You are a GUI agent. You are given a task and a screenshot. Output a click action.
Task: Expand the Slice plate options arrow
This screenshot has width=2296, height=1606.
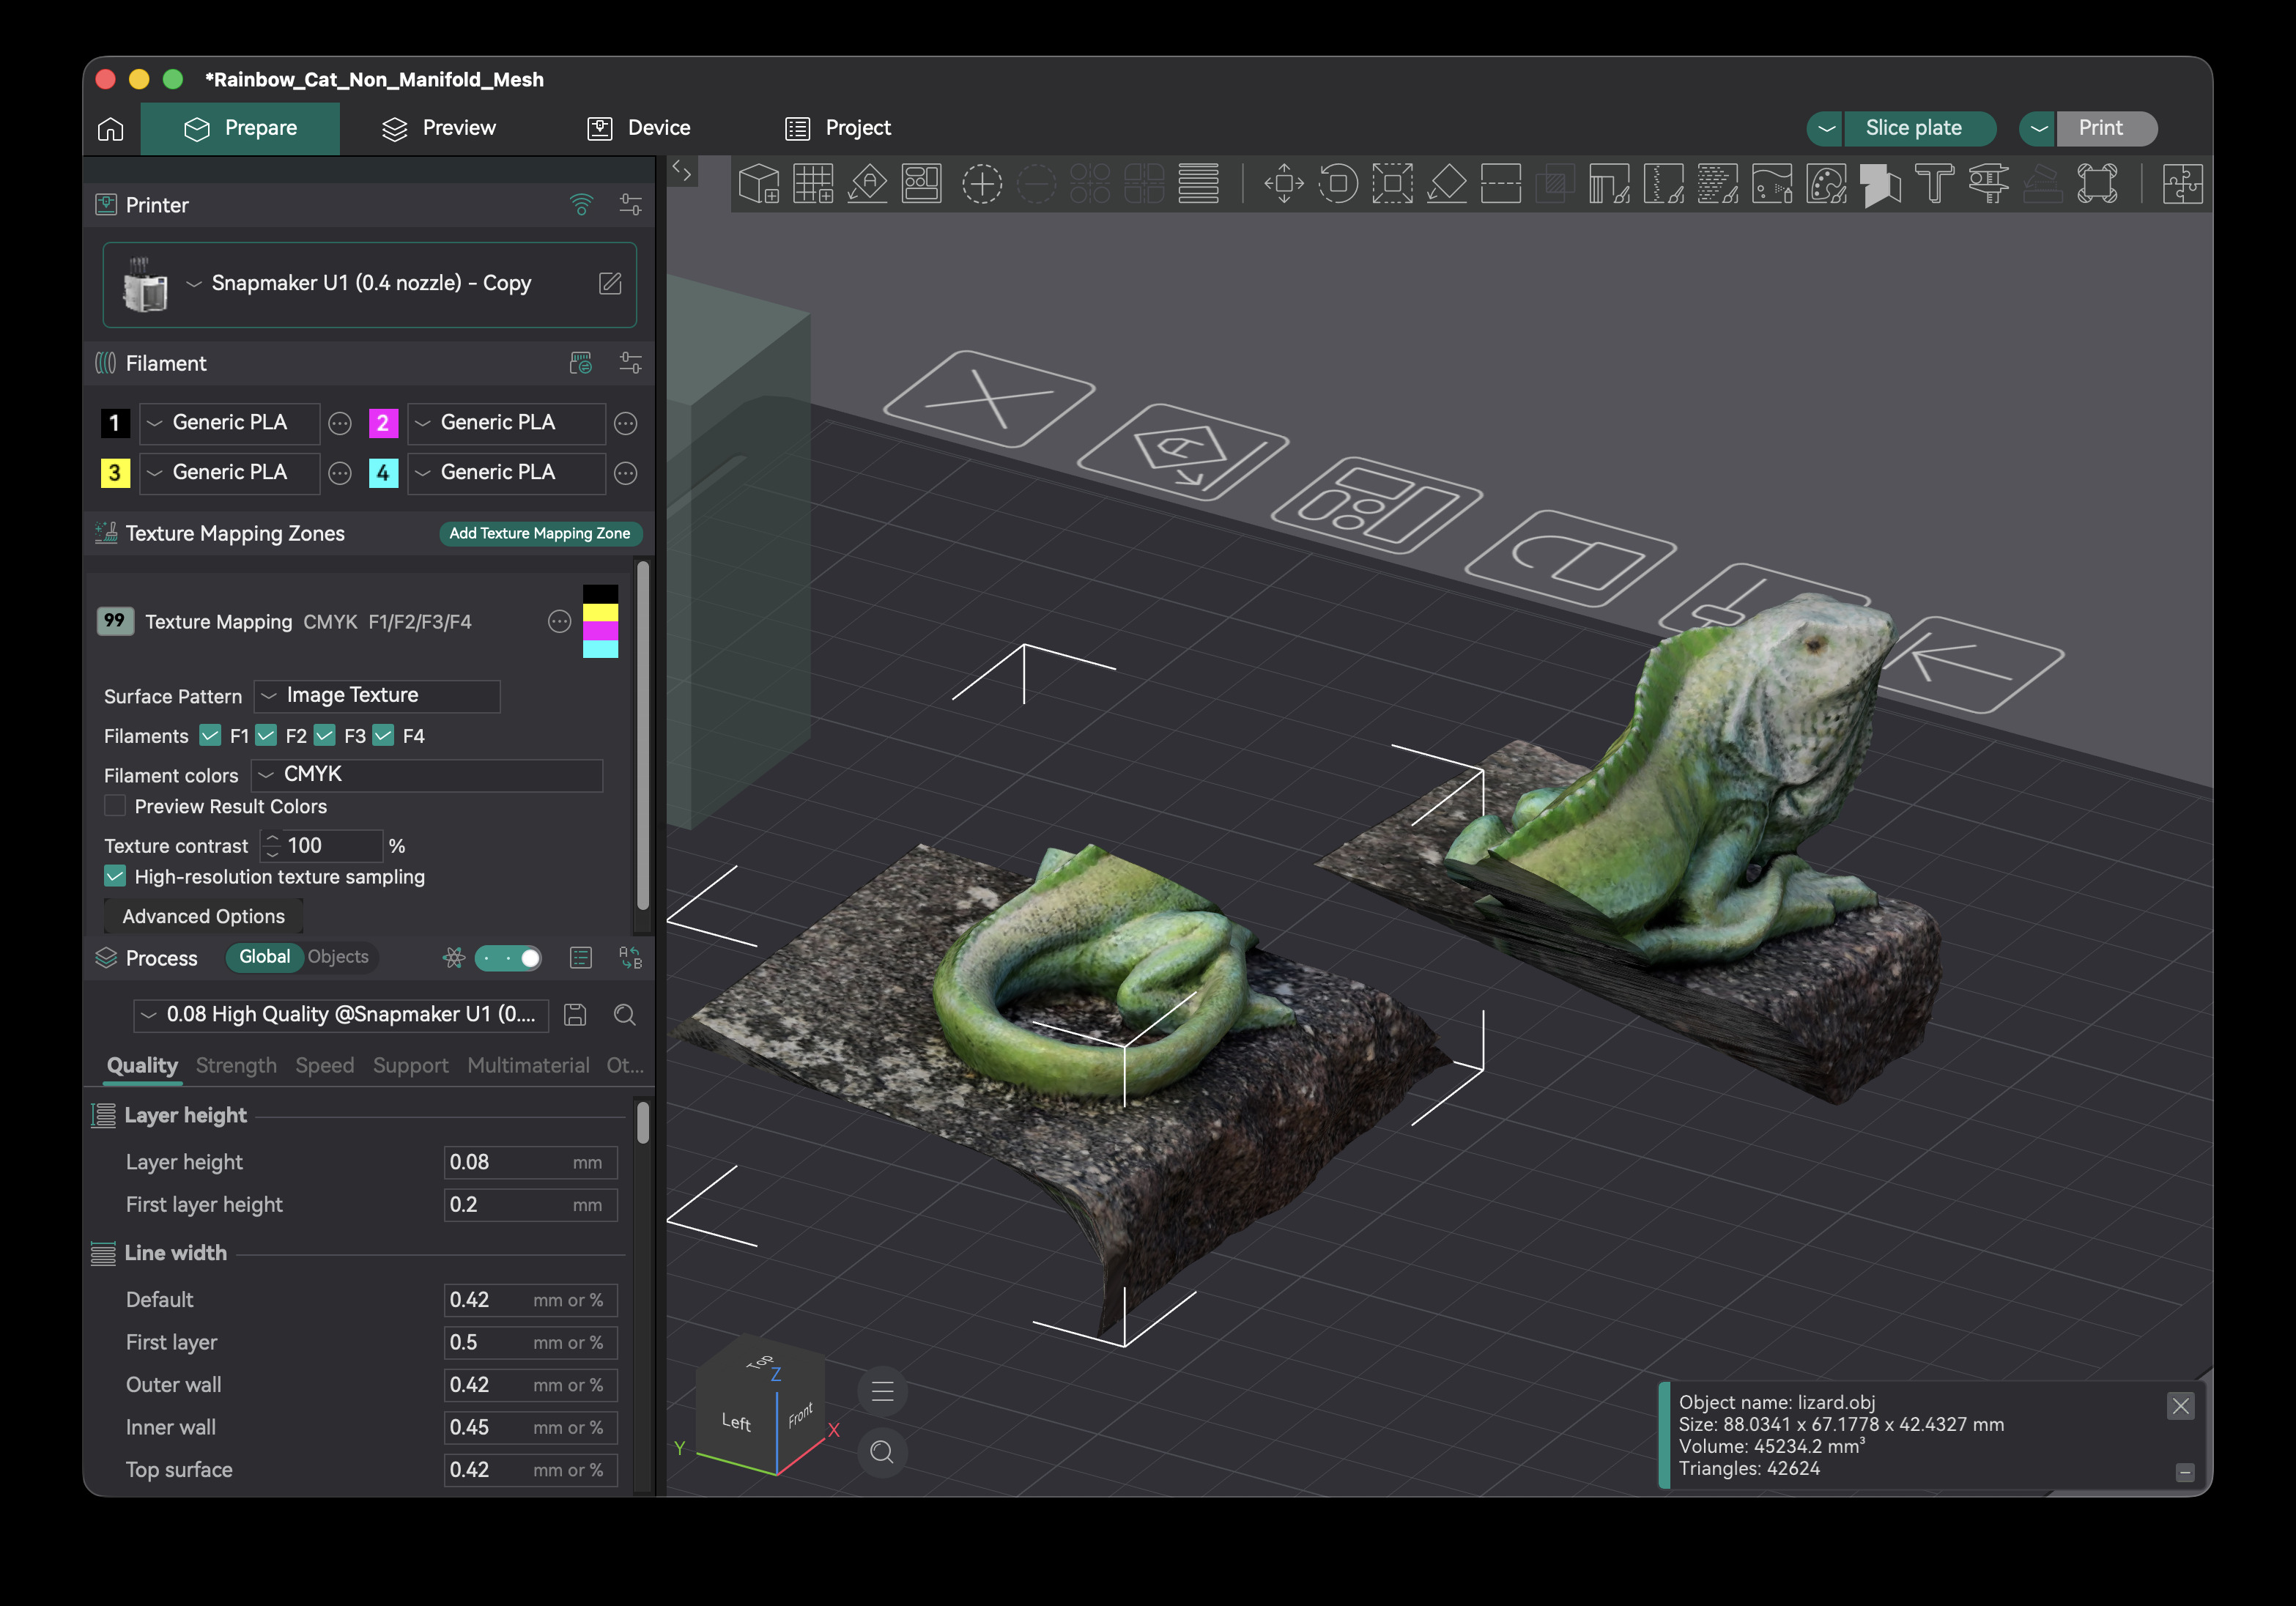pyautogui.click(x=1826, y=129)
